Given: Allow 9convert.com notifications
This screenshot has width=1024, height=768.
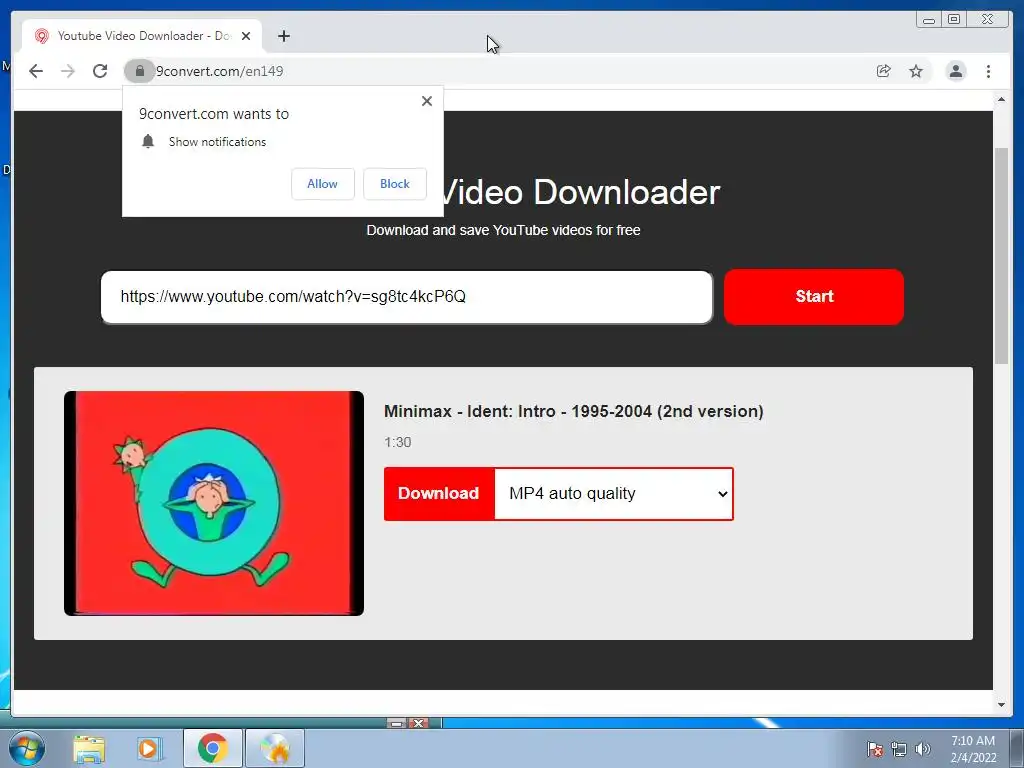Looking at the screenshot, I should pyautogui.click(x=323, y=184).
